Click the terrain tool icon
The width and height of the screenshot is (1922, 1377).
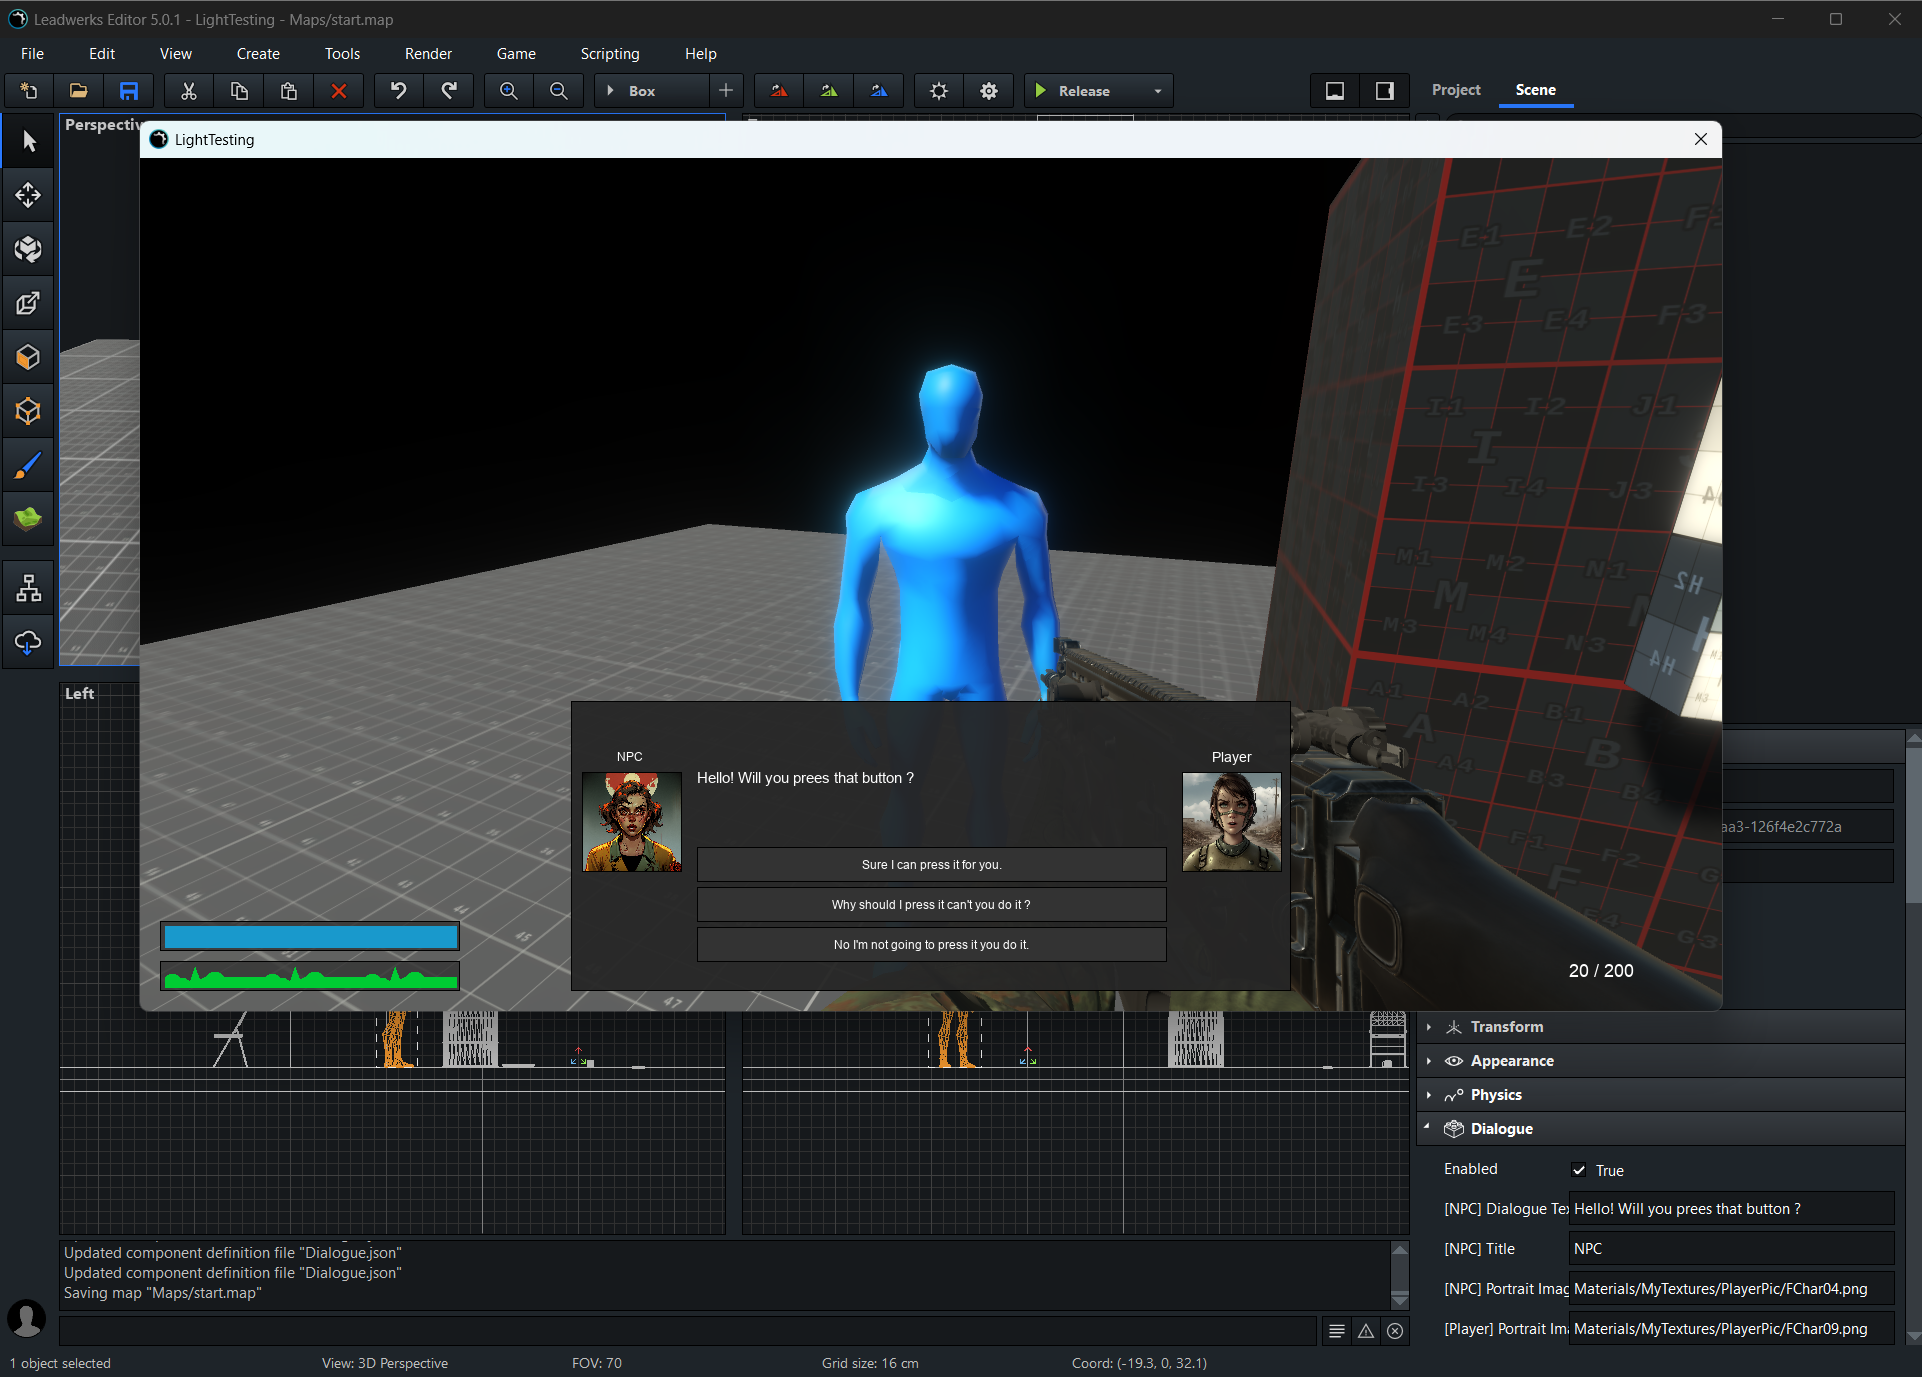point(28,519)
